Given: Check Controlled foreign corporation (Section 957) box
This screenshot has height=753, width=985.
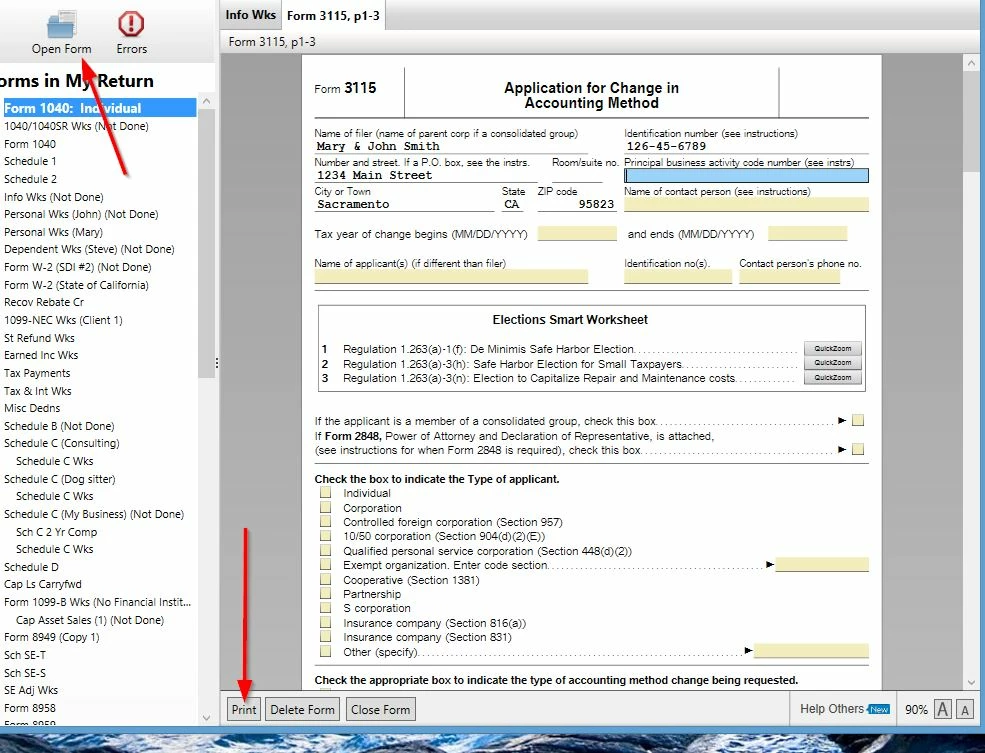Looking at the screenshot, I should click(325, 521).
